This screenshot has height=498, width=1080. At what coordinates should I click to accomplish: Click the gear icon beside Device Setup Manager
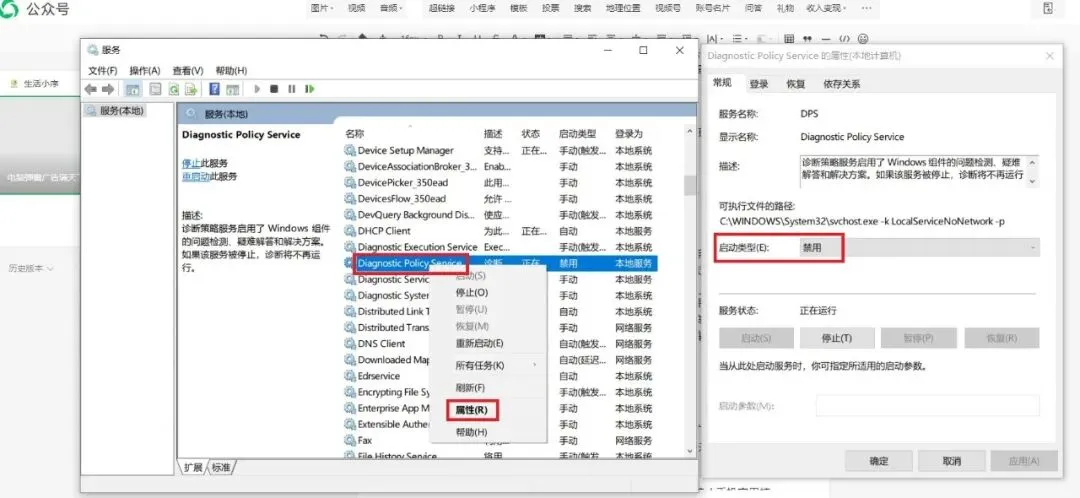[350, 150]
